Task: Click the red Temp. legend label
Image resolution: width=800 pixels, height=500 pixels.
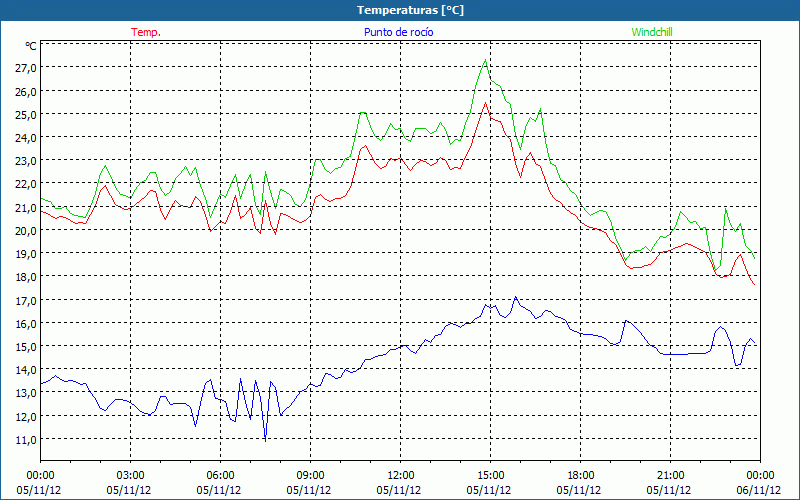Action: click(x=146, y=32)
